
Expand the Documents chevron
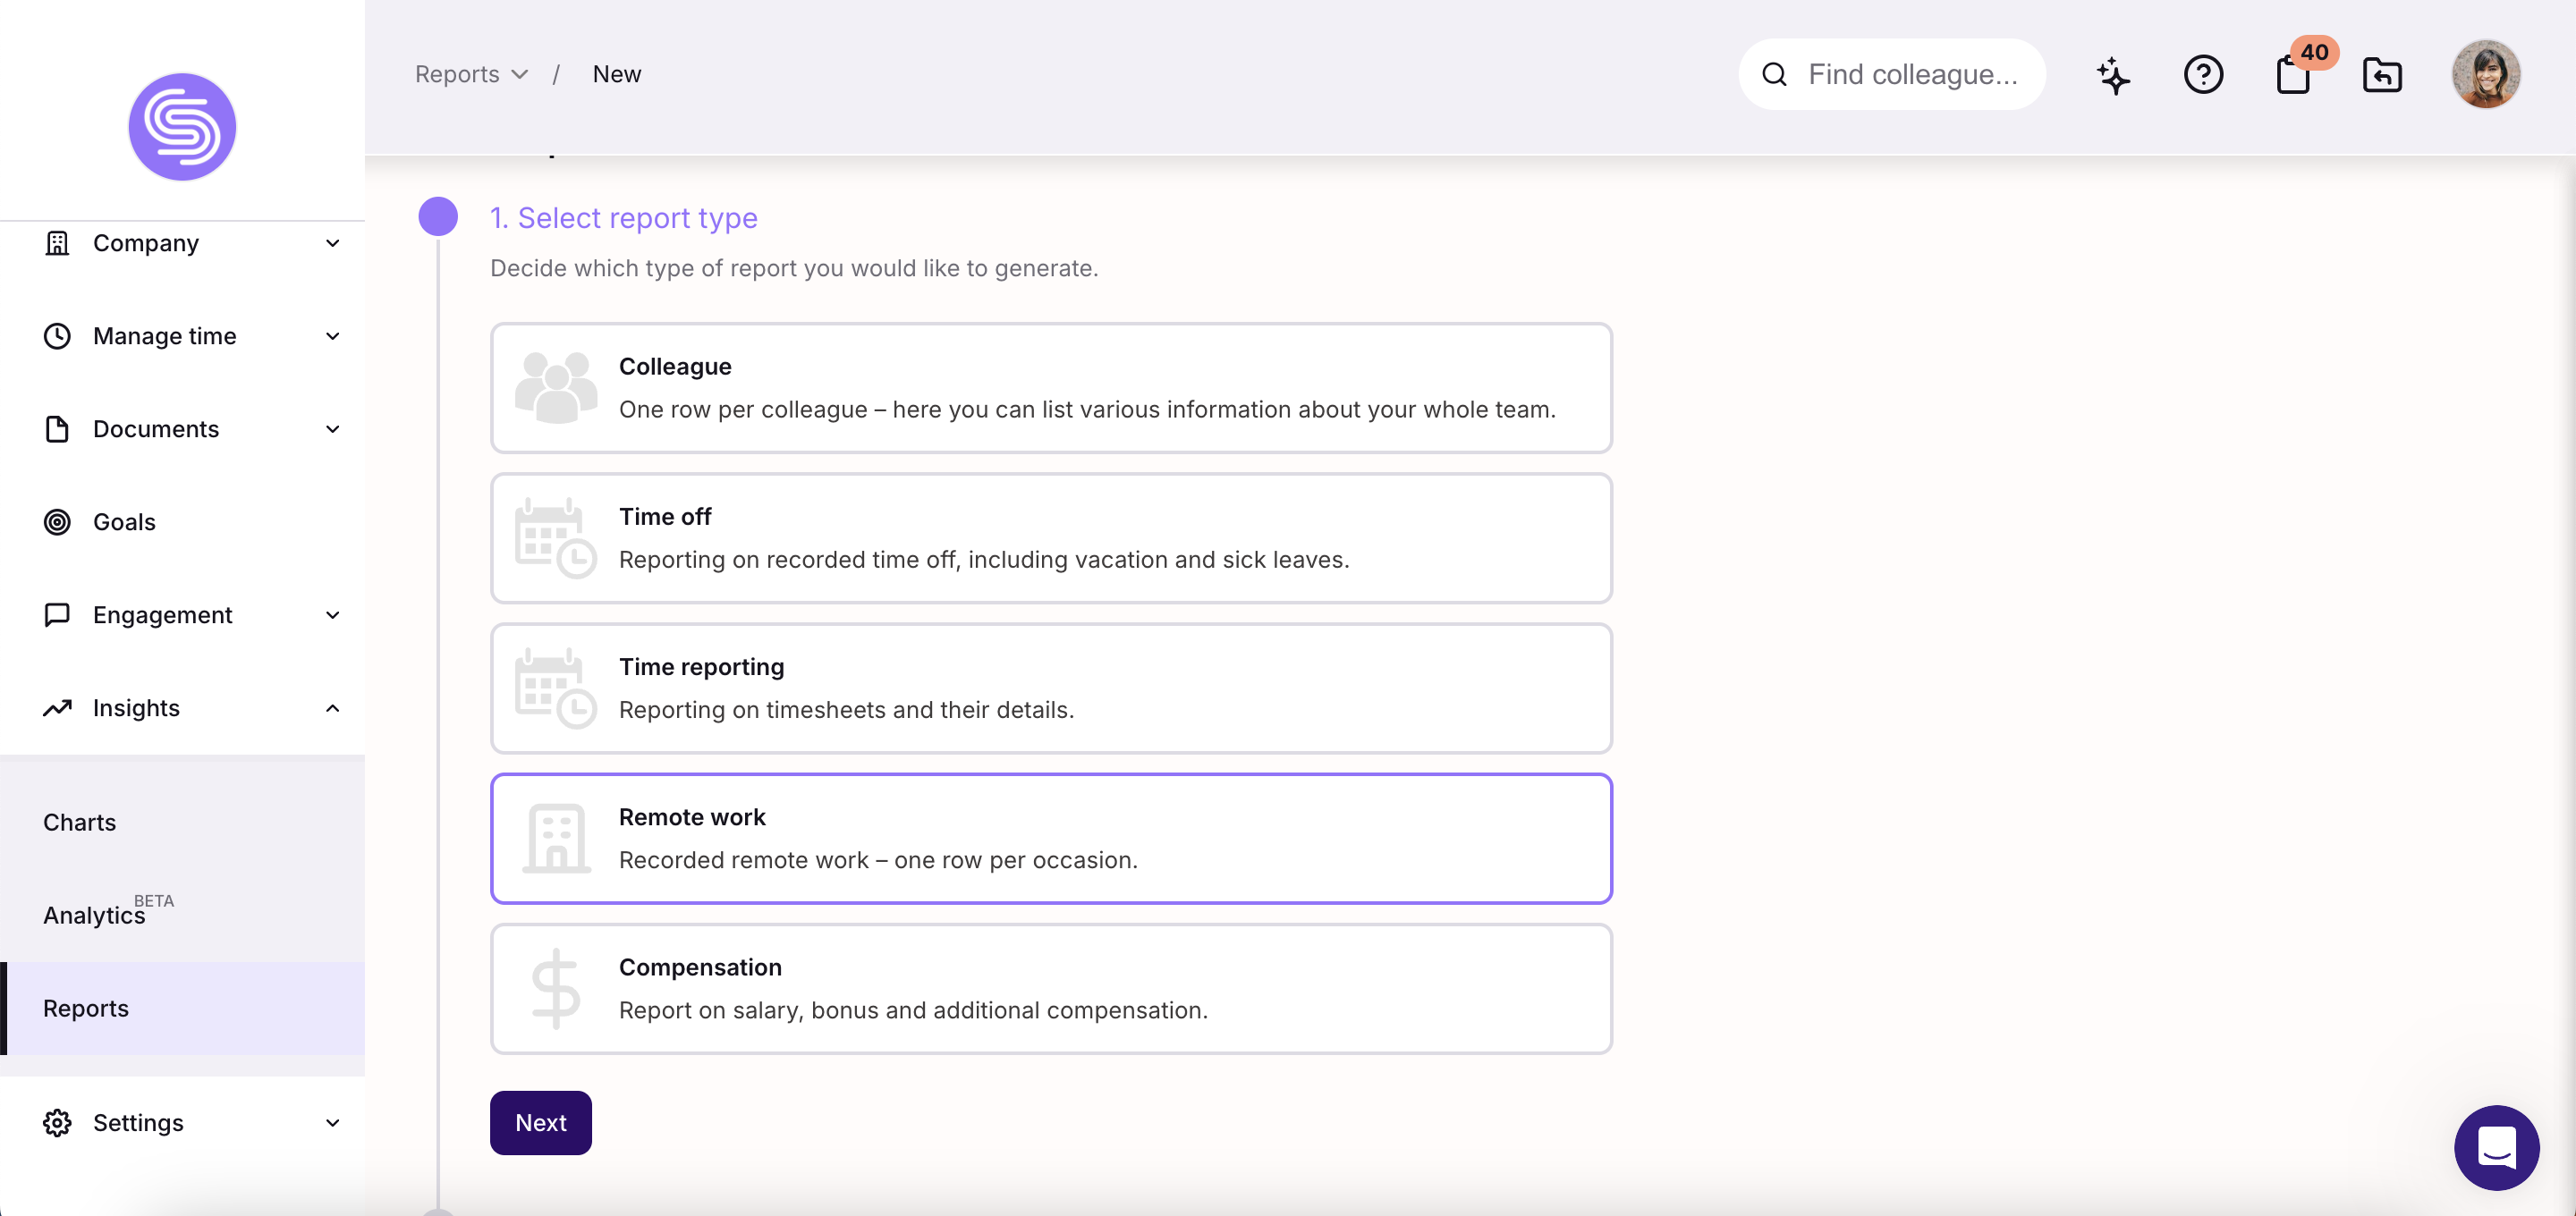[333, 429]
